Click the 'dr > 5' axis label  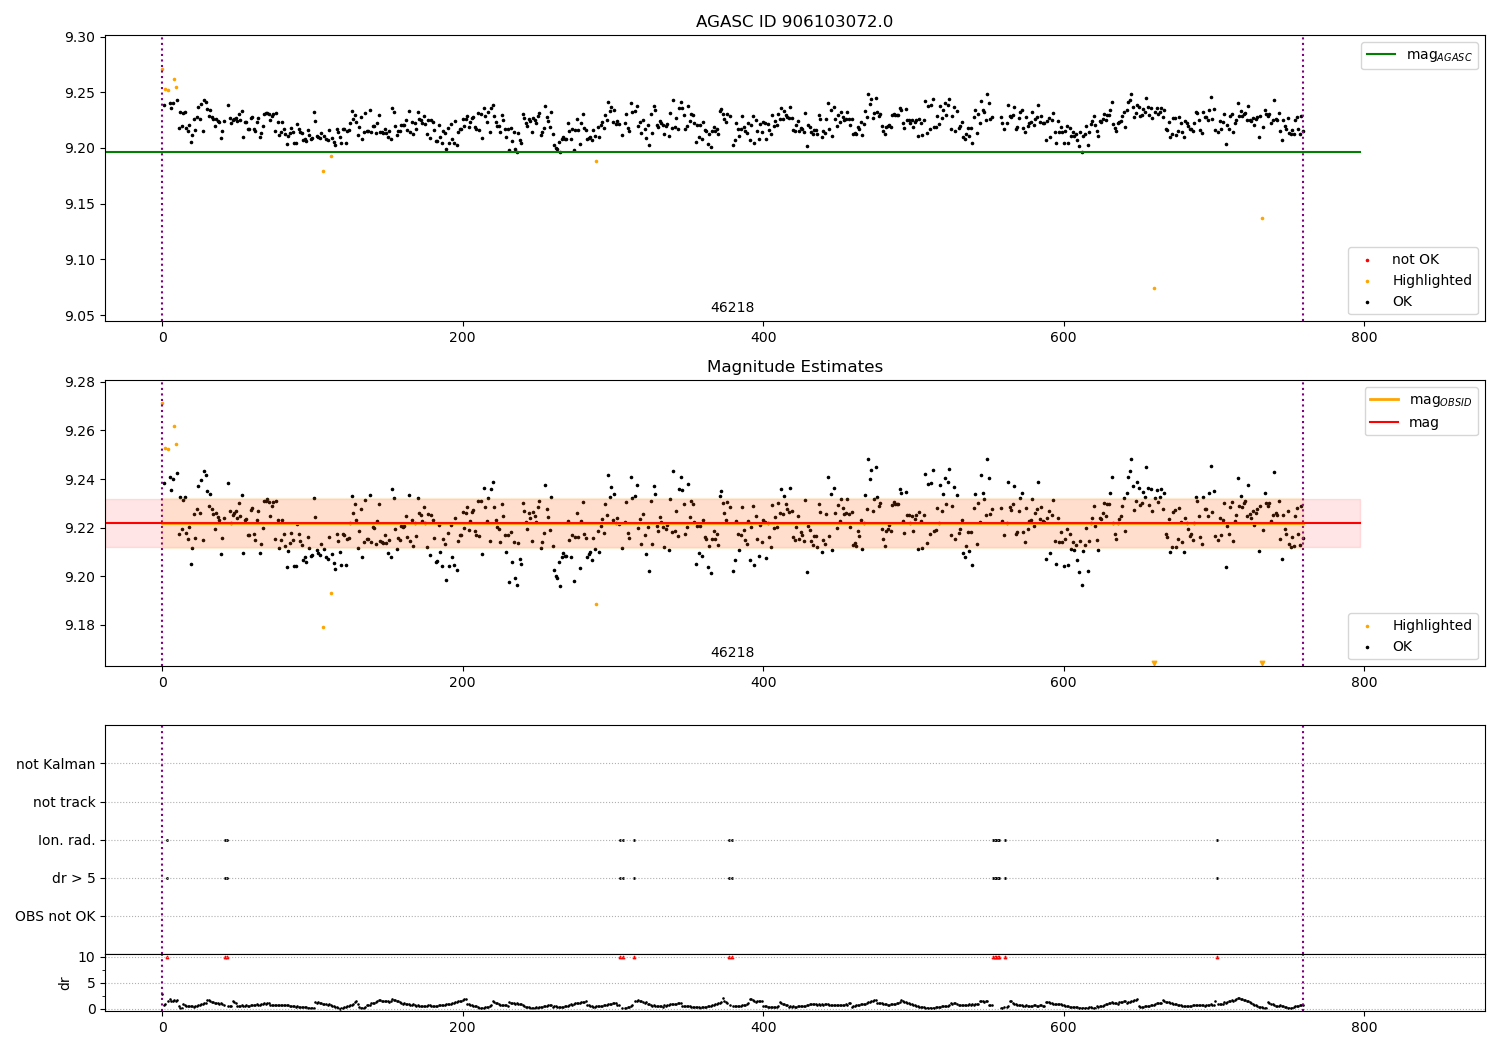(74, 879)
